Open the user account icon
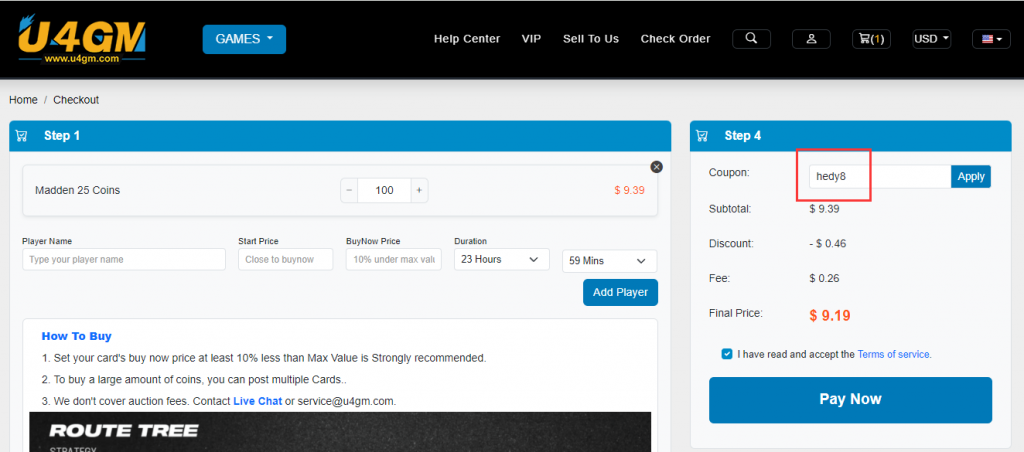 pos(811,39)
